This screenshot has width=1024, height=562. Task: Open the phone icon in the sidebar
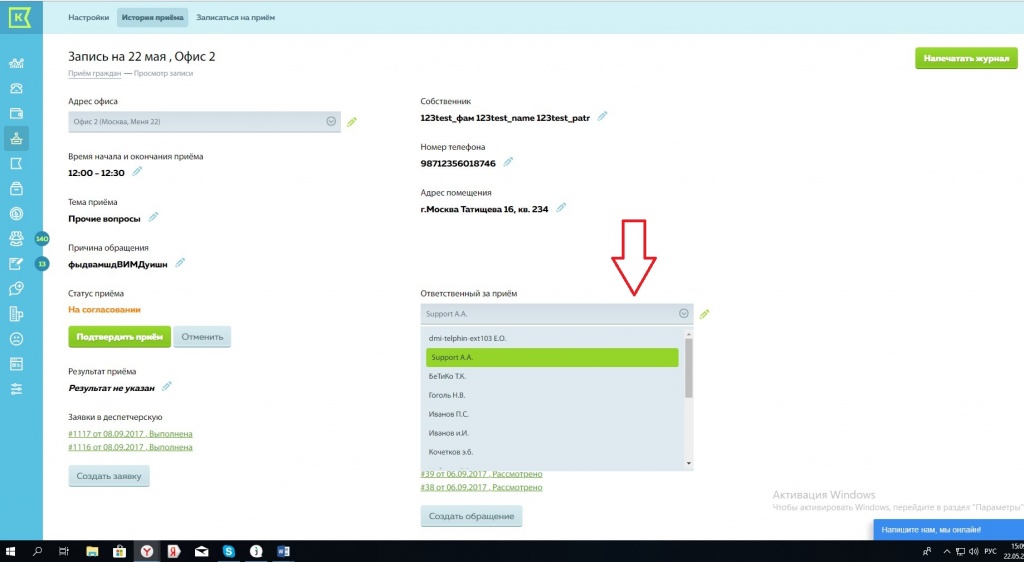click(x=17, y=88)
